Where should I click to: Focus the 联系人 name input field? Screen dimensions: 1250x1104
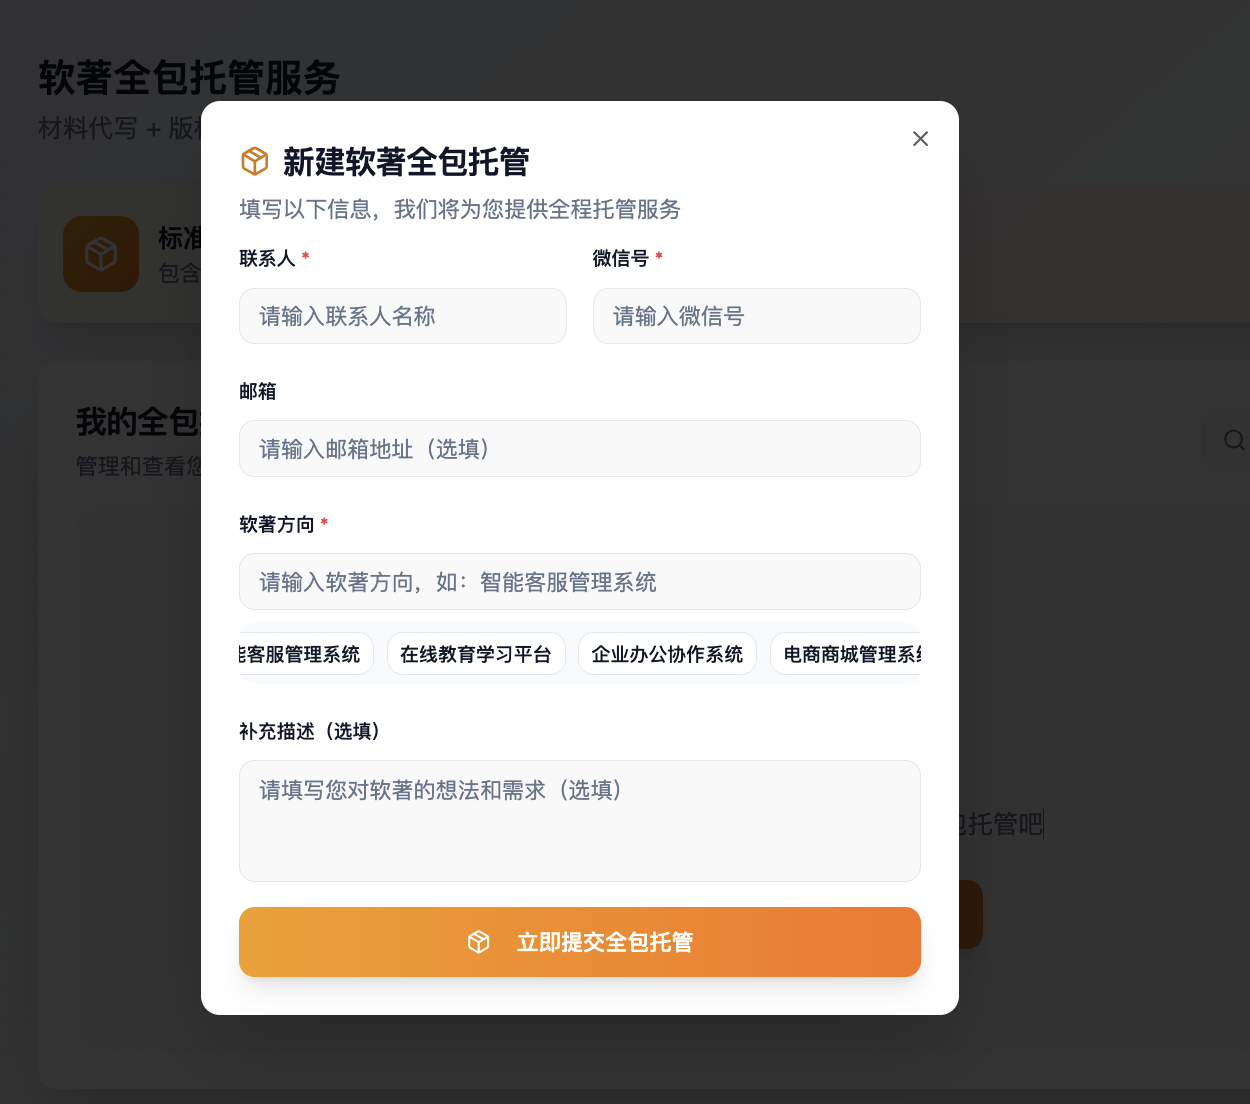(402, 316)
